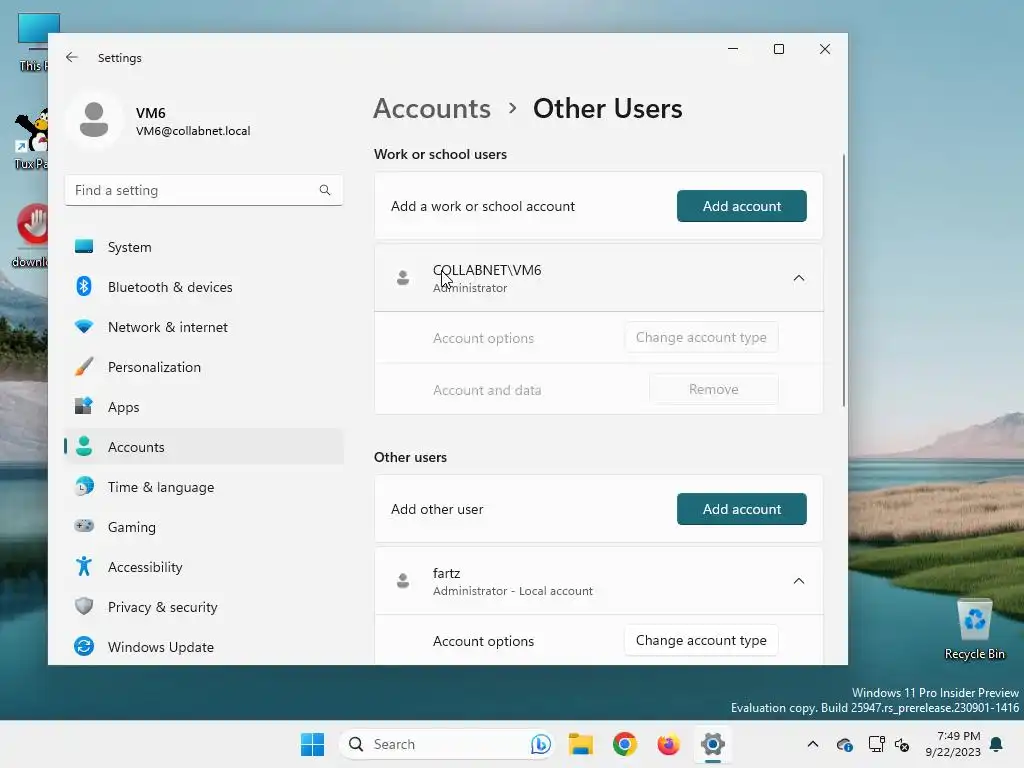Open the System settings category
Viewport: 1024px width, 768px height.
click(x=204, y=247)
